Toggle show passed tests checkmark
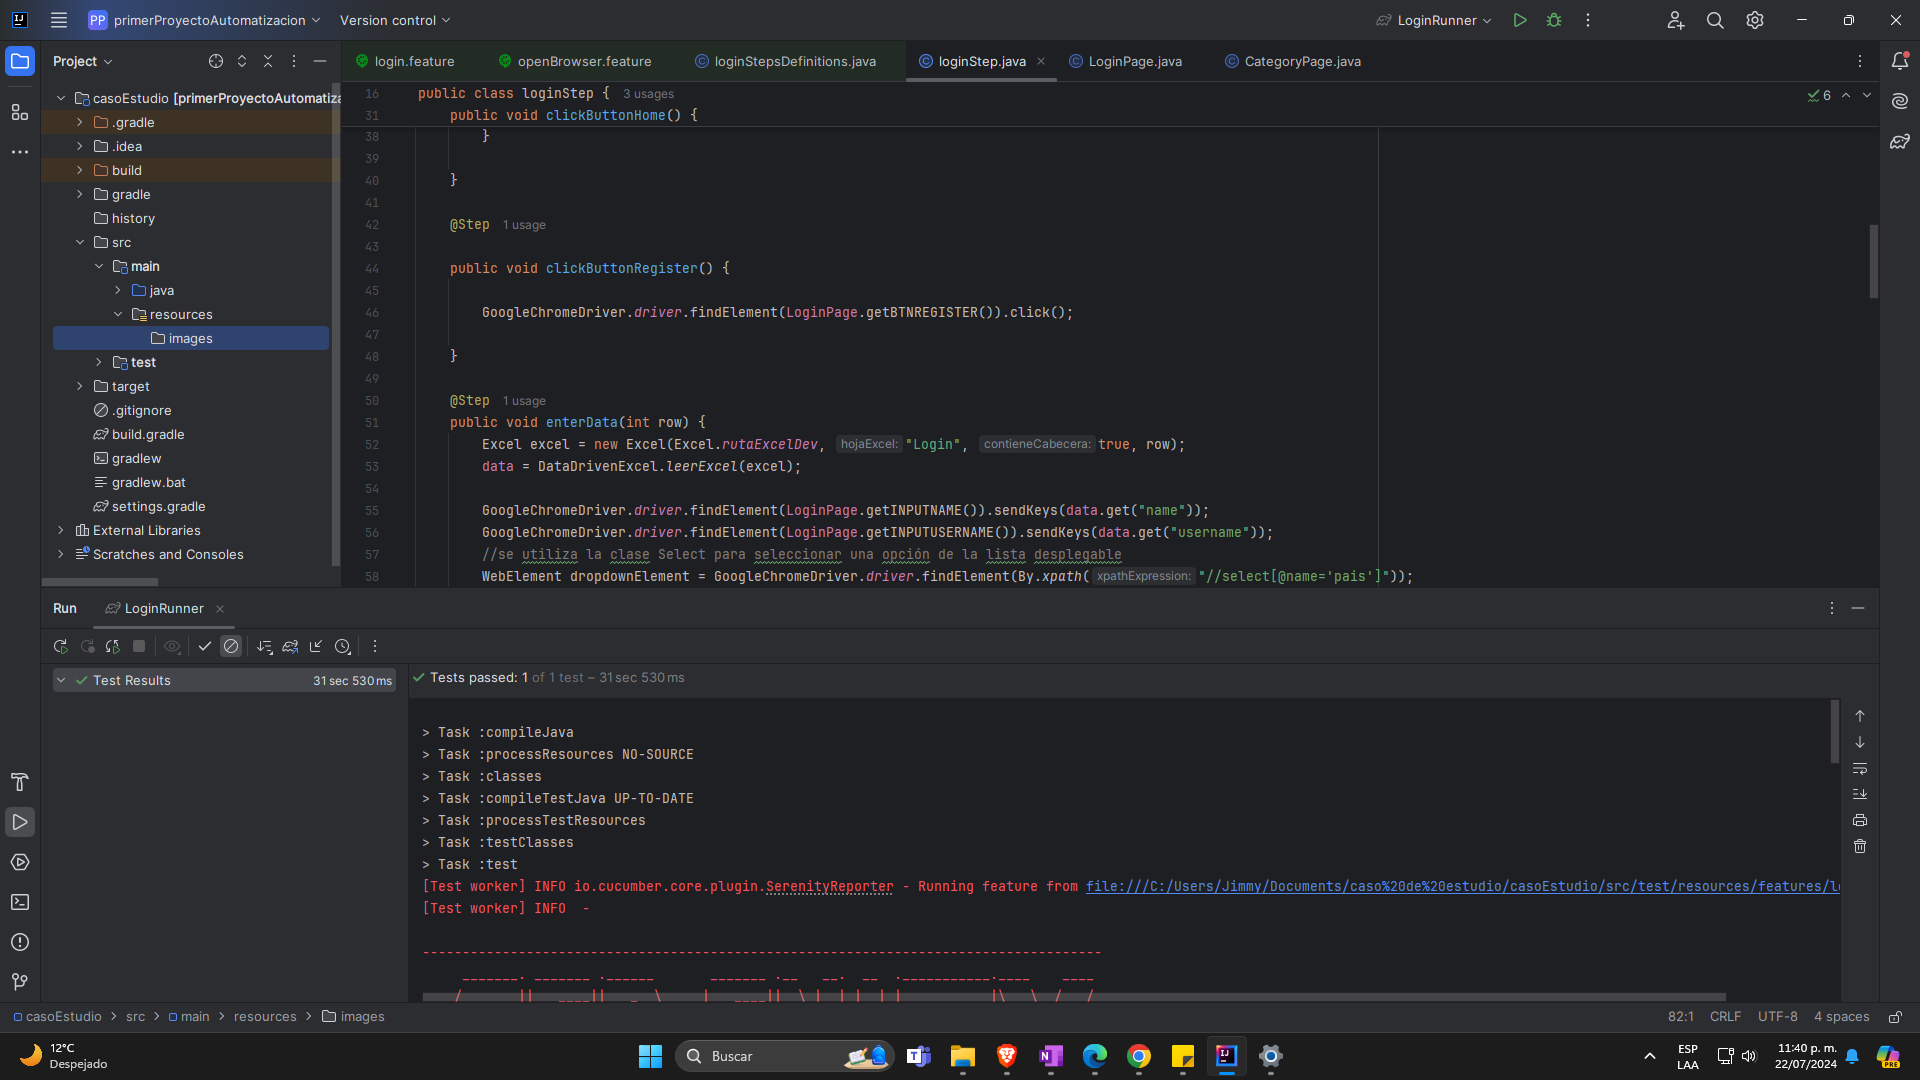The image size is (1920, 1080). pyautogui.click(x=205, y=647)
